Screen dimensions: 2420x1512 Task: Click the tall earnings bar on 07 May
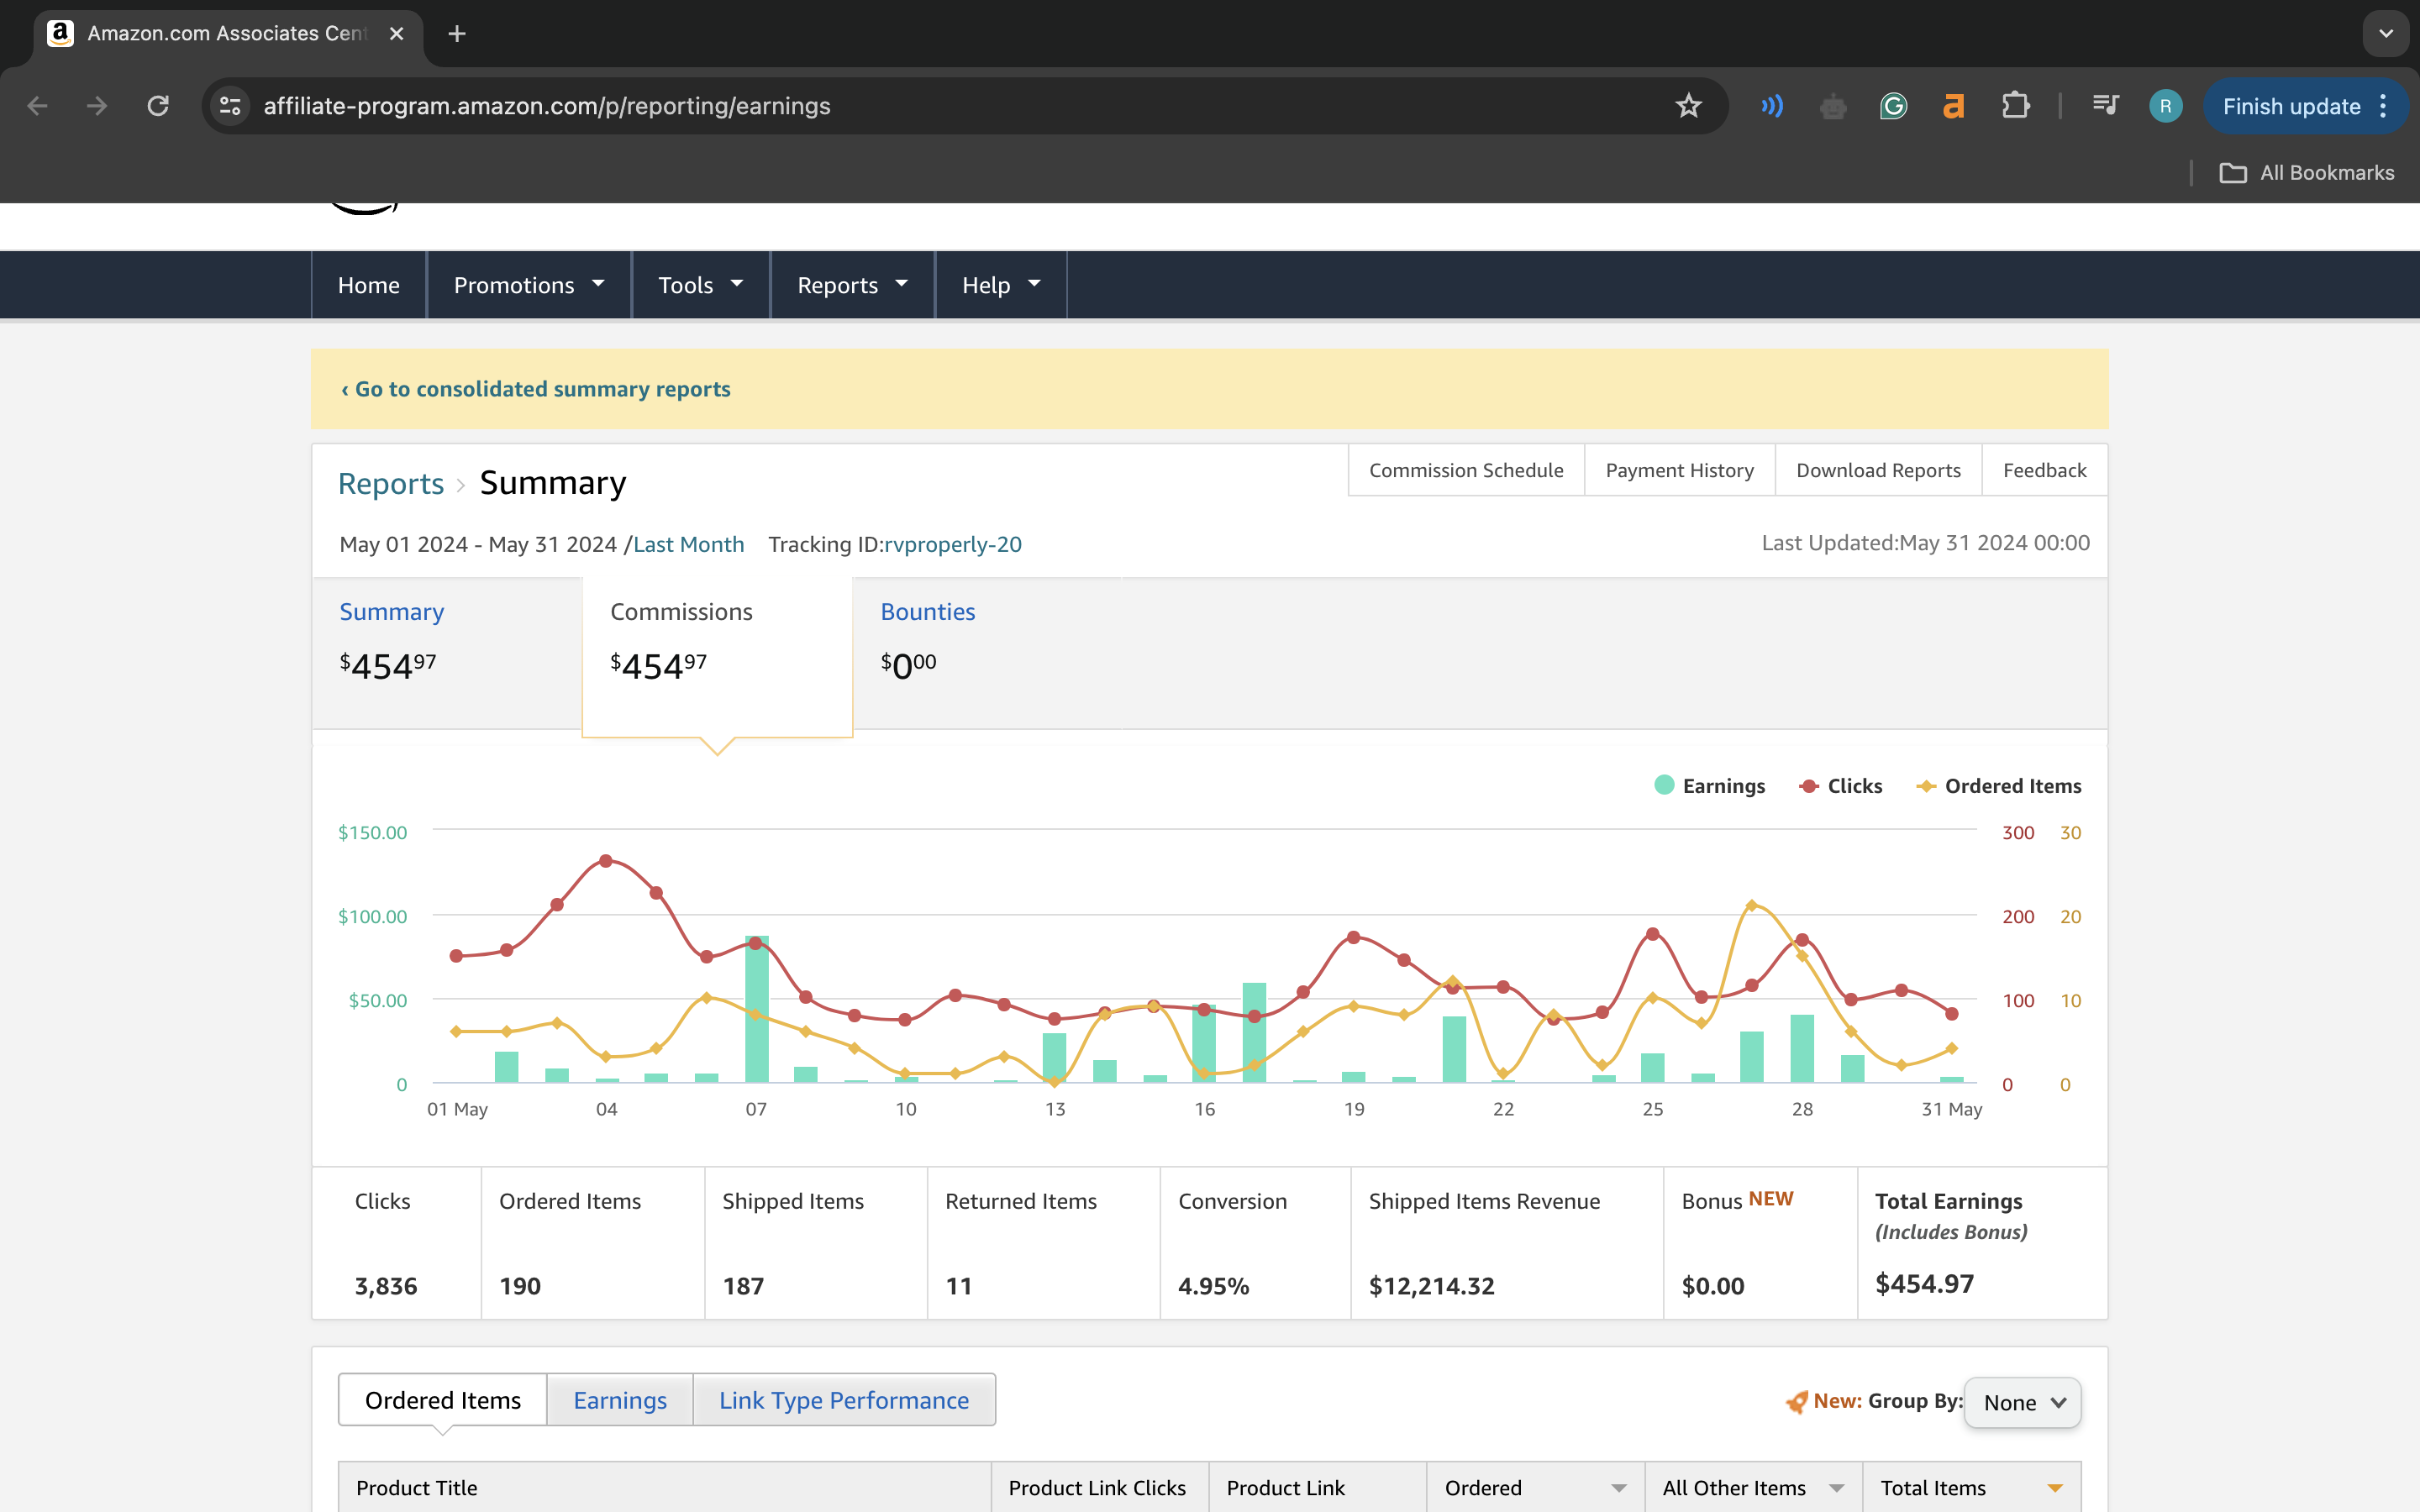click(757, 1009)
